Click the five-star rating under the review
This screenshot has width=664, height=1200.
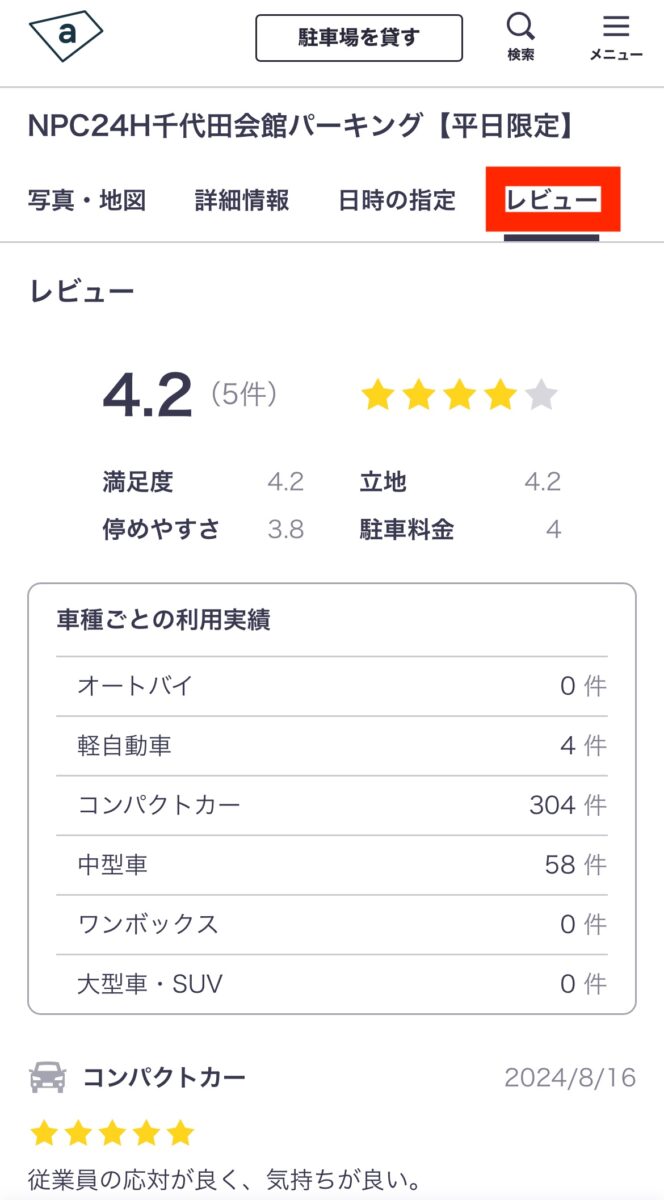coord(110,1131)
